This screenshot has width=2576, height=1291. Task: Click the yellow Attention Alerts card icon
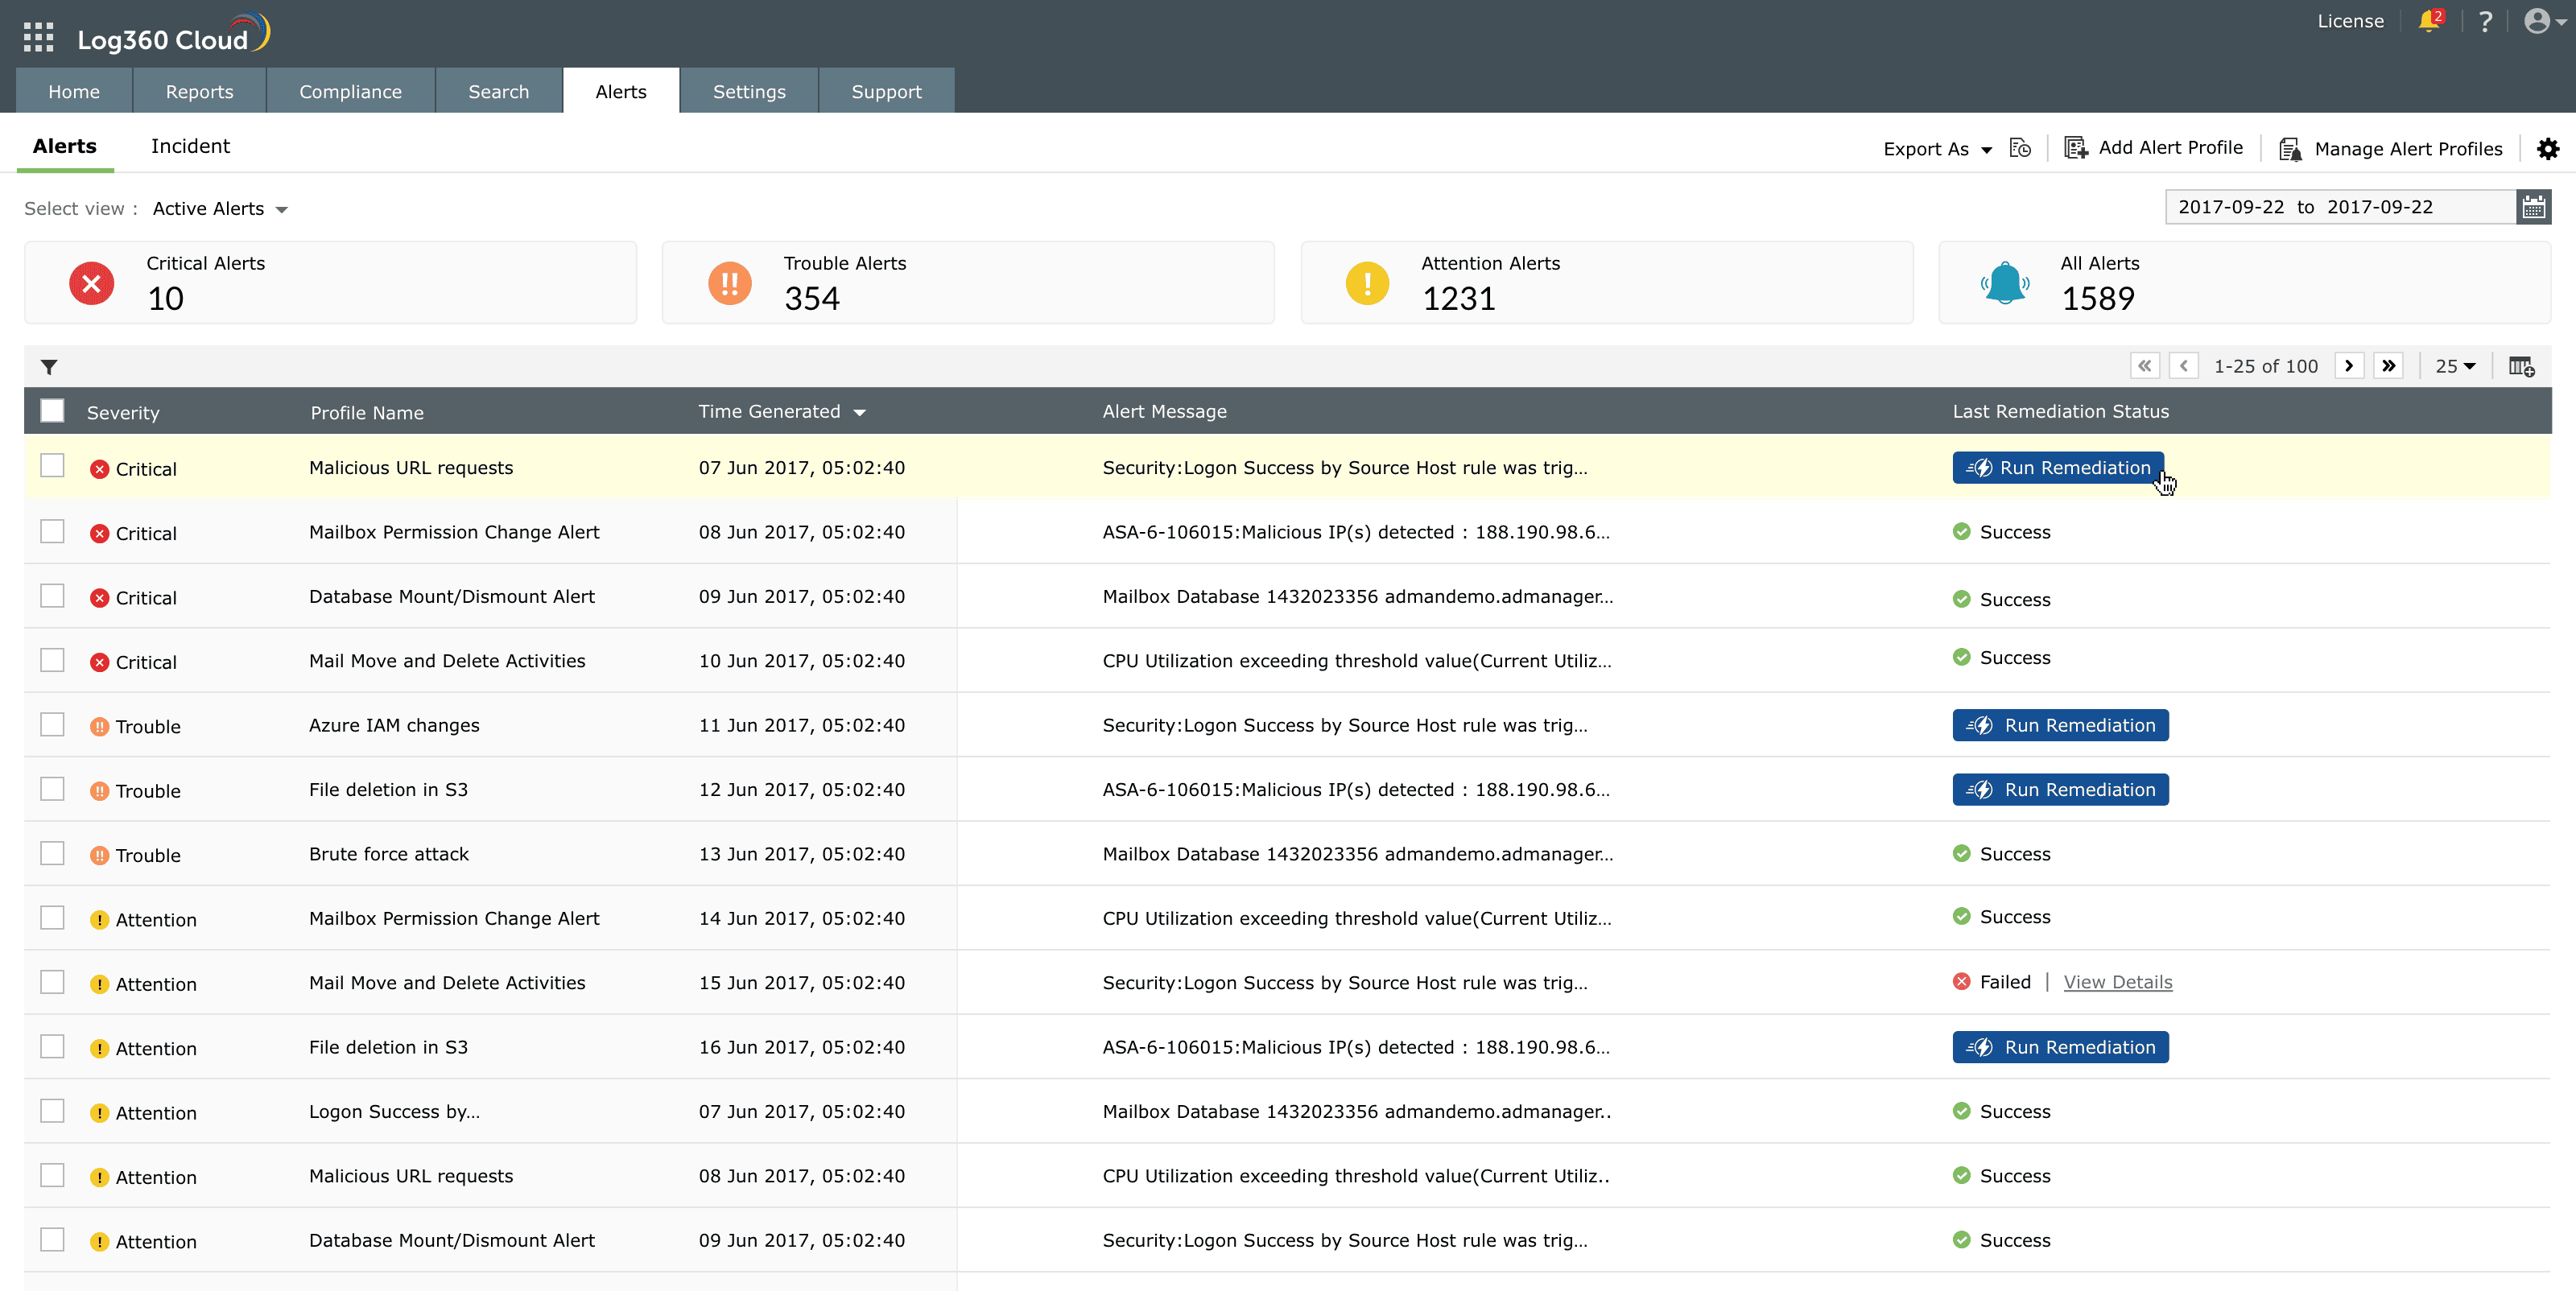point(1367,283)
